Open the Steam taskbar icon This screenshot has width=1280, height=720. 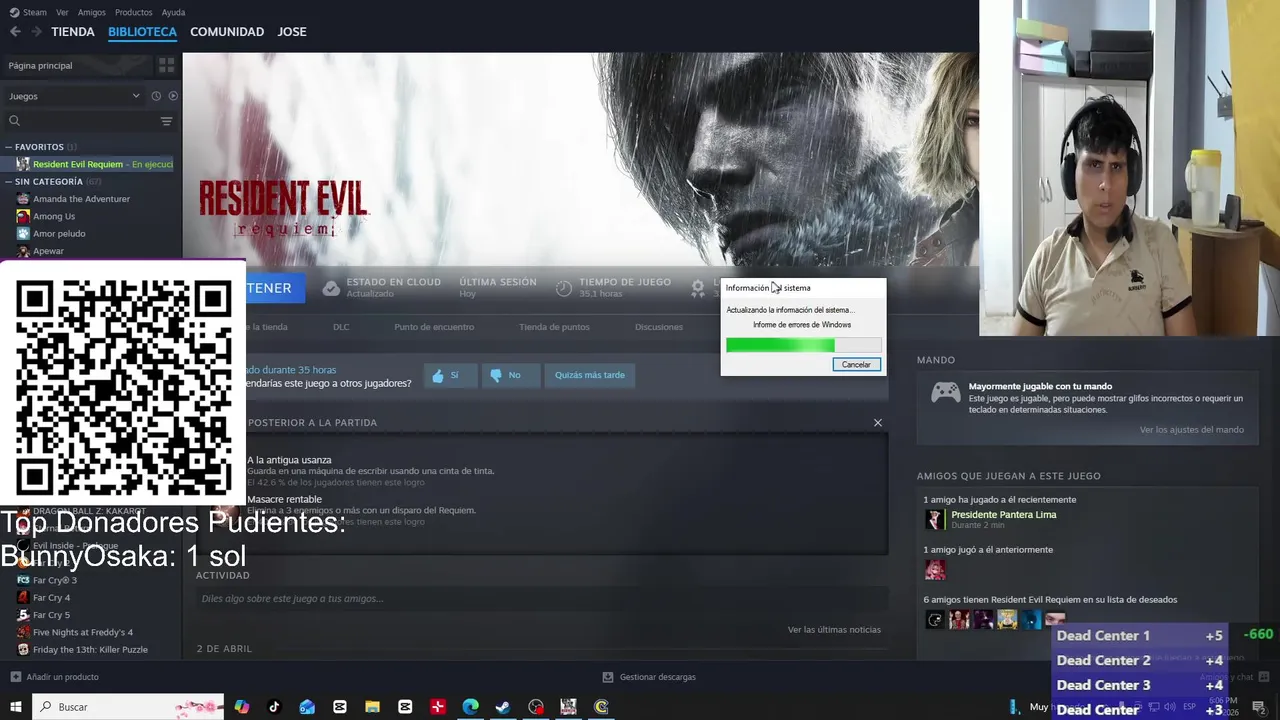tap(503, 707)
